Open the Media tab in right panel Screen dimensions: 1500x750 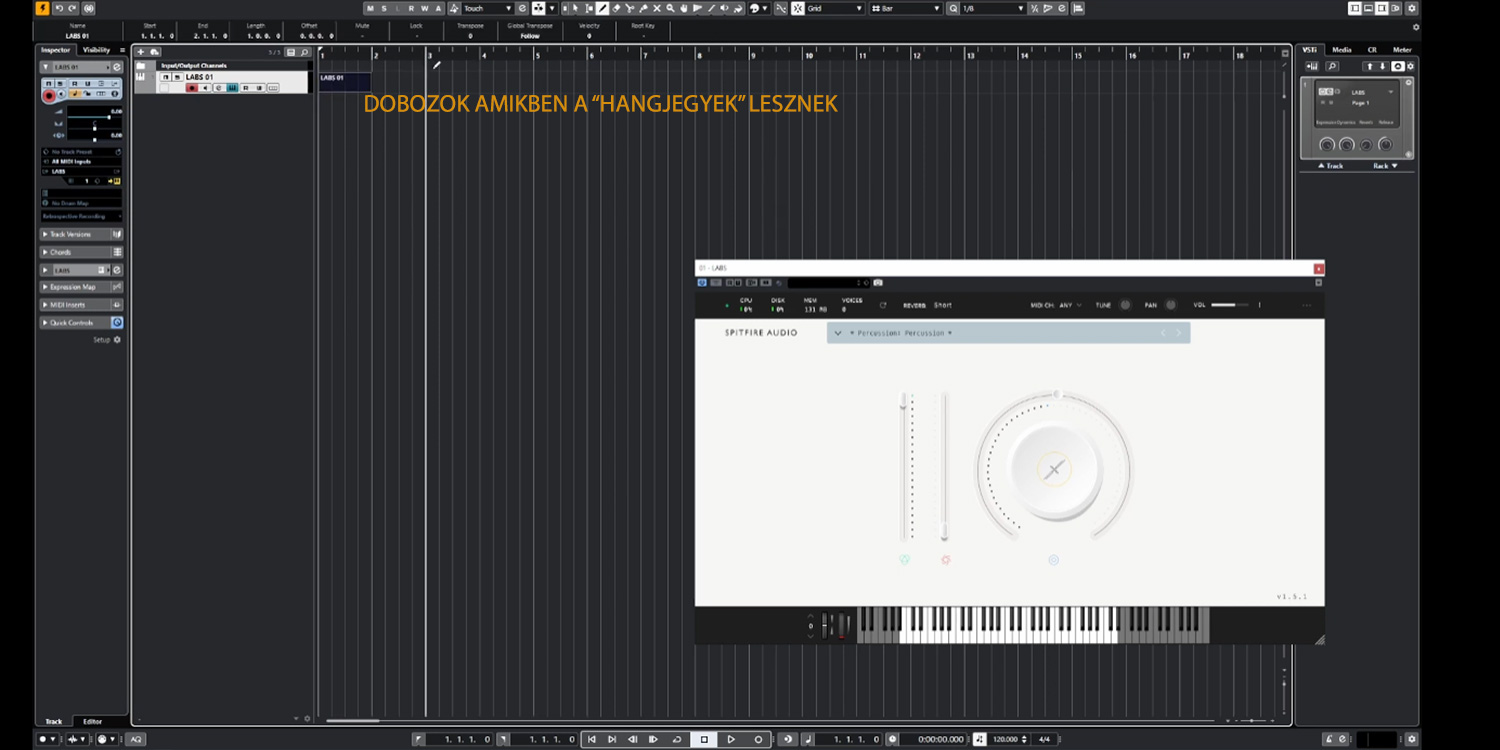(1342, 50)
